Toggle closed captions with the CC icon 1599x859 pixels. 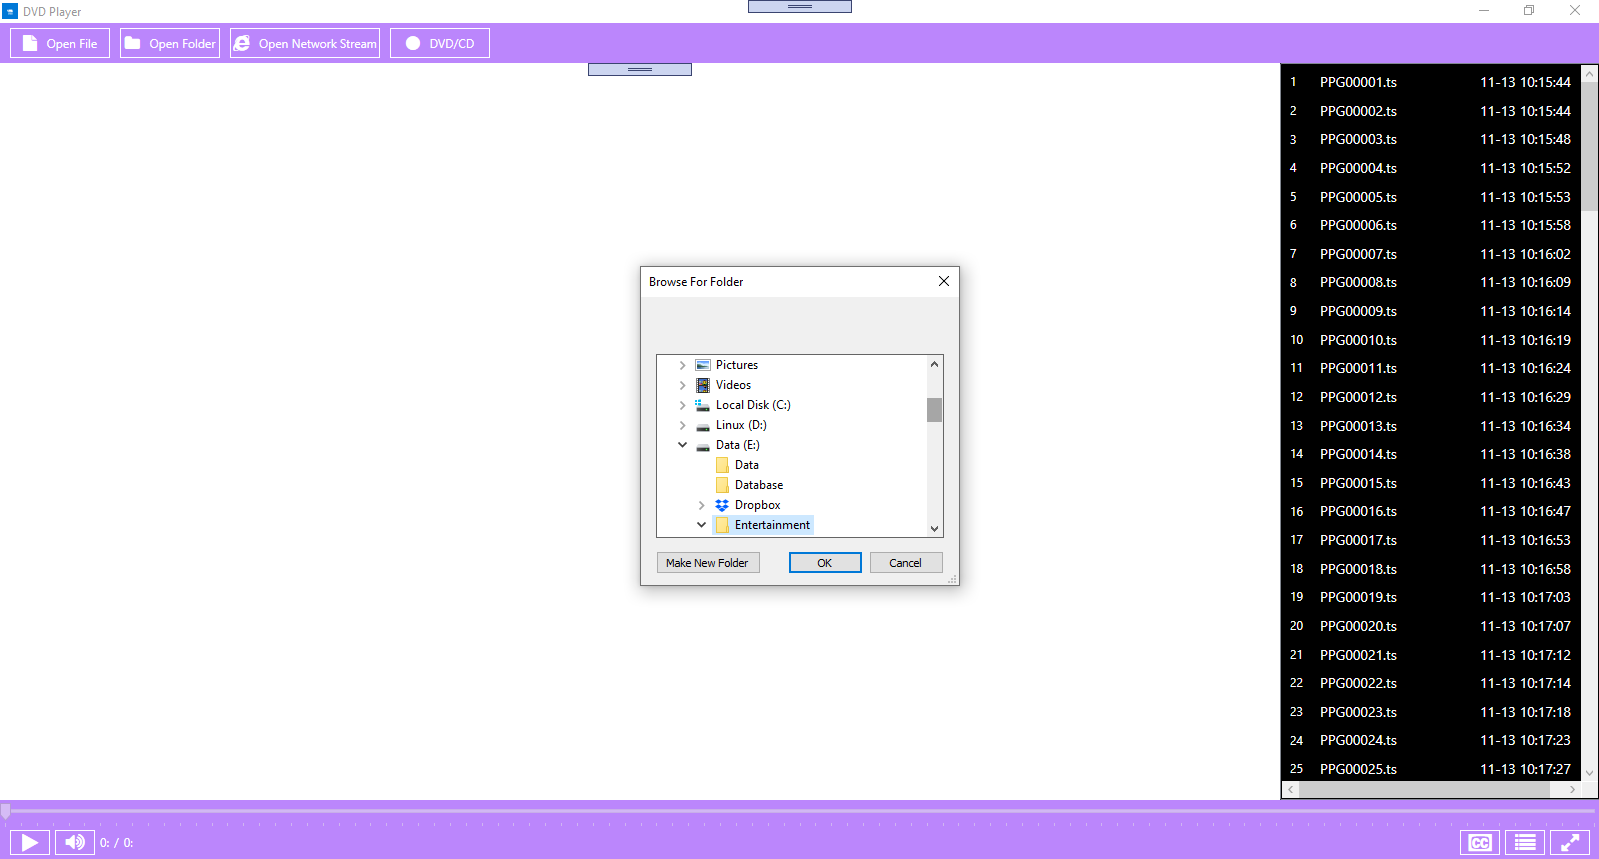1479,843
